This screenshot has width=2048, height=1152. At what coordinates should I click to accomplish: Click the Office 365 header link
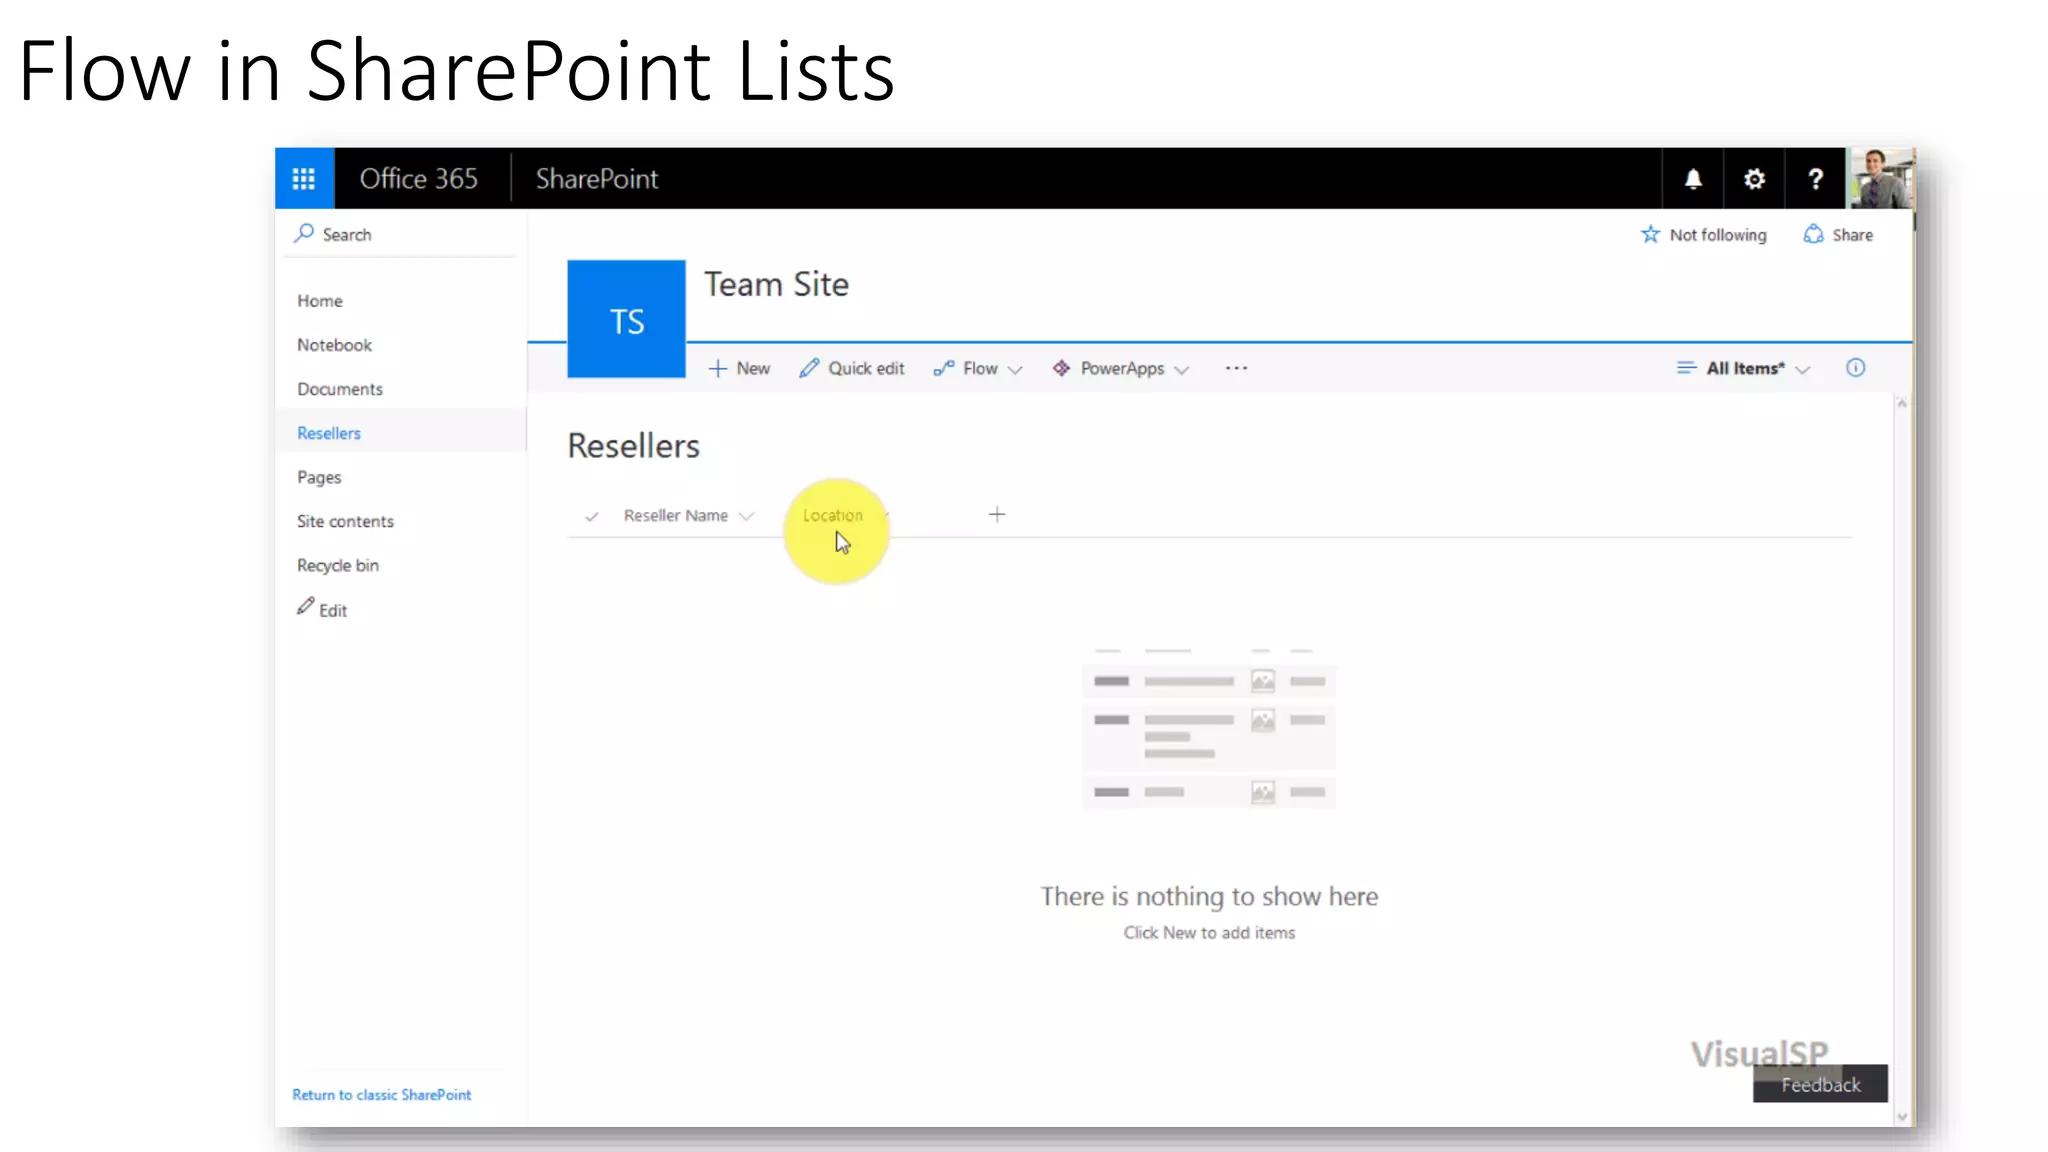419,179
